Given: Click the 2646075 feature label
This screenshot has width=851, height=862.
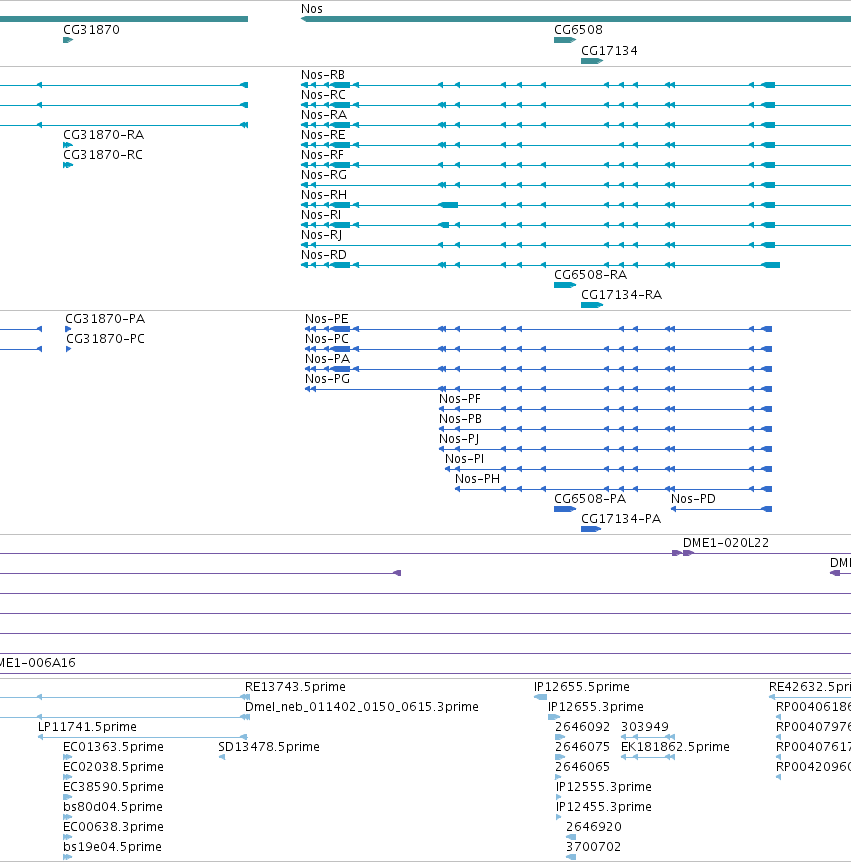Looking at the screenshot, I should pyautogui.click(x=583, y=747).
